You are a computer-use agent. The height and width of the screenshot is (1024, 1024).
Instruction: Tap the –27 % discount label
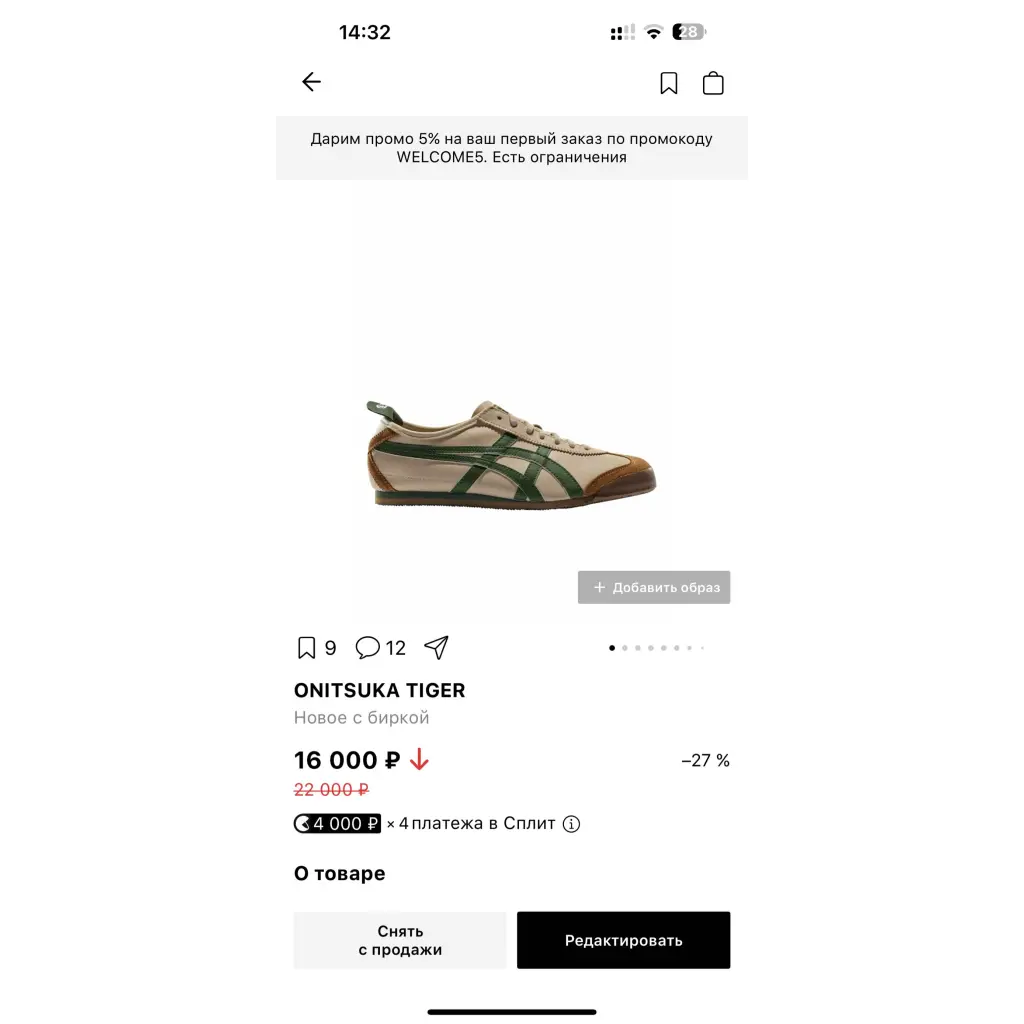pos(705,760)
